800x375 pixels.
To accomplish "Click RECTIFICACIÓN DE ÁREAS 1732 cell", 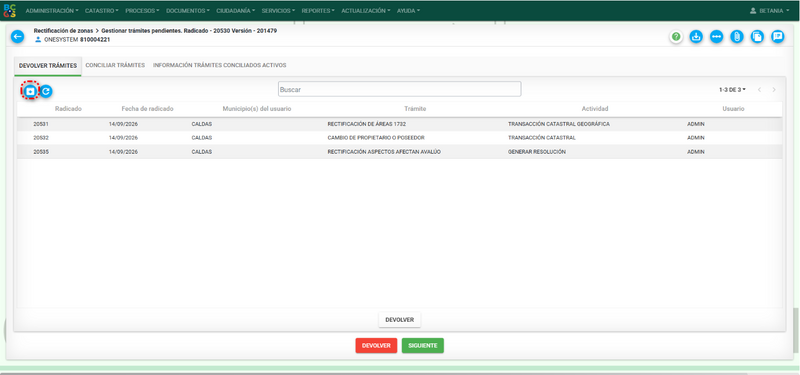I will pos(366,124).
